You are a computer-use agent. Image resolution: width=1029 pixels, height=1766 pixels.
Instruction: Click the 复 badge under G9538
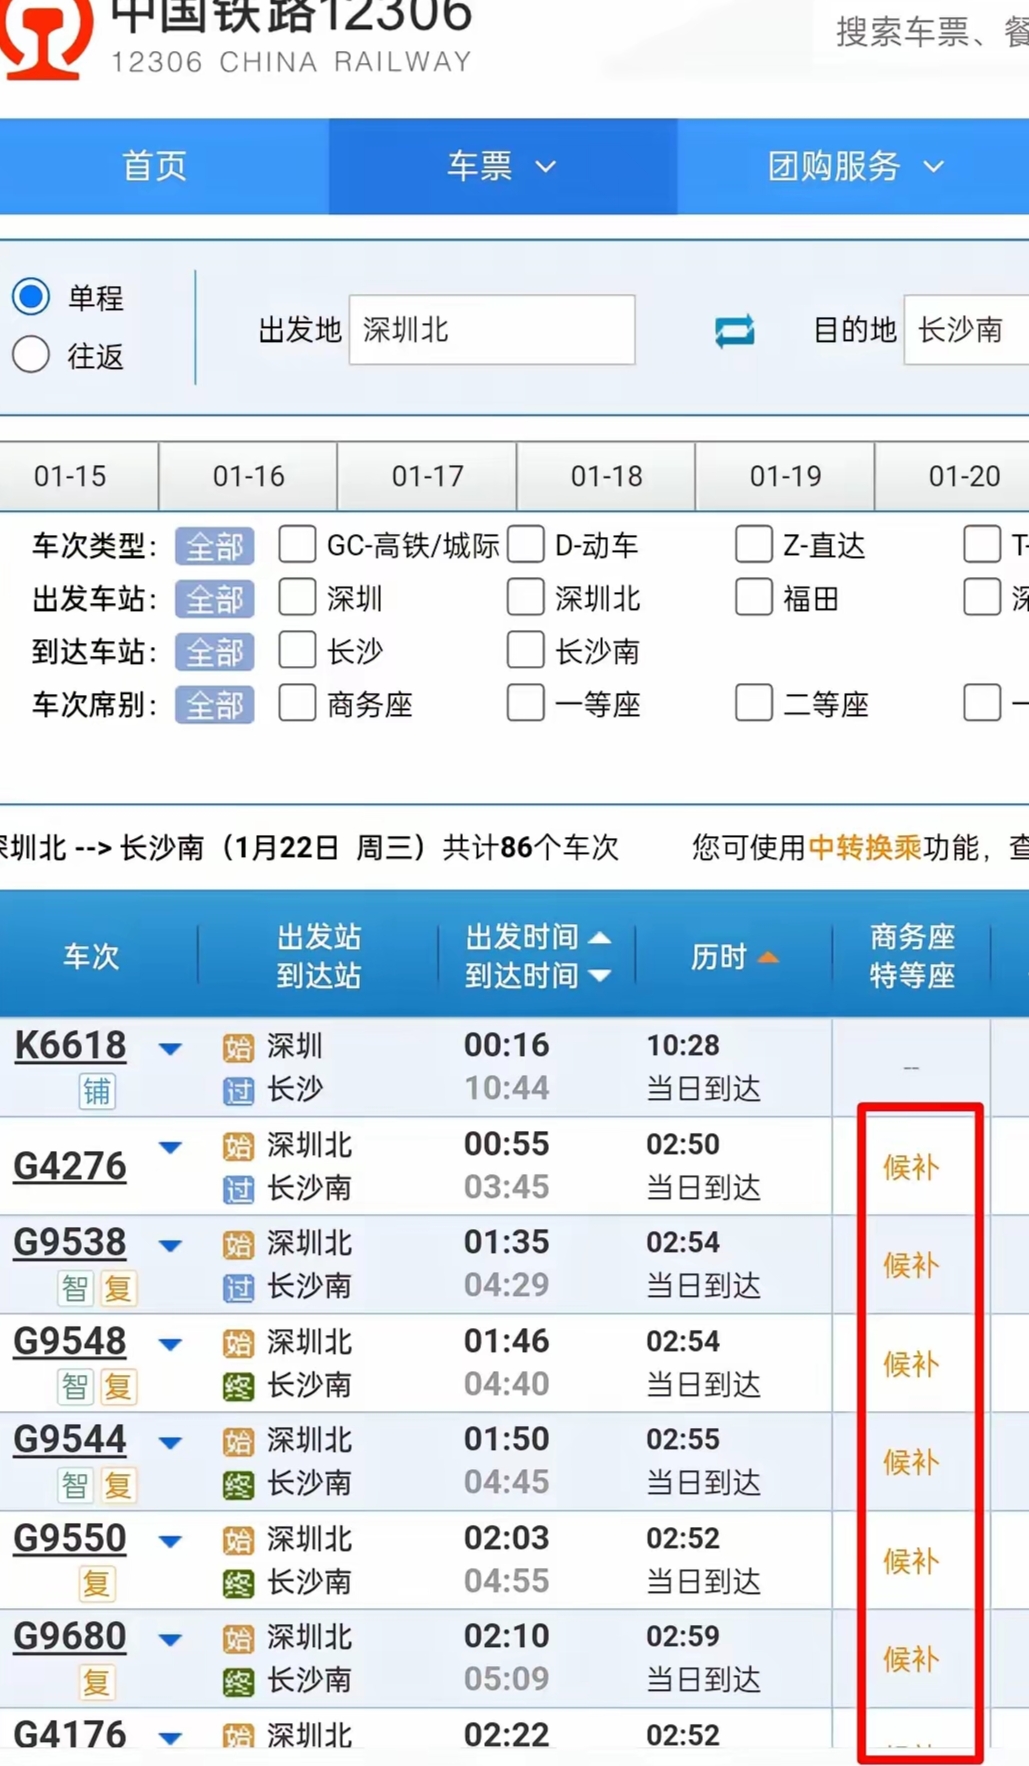click(x=118, y=1288)
